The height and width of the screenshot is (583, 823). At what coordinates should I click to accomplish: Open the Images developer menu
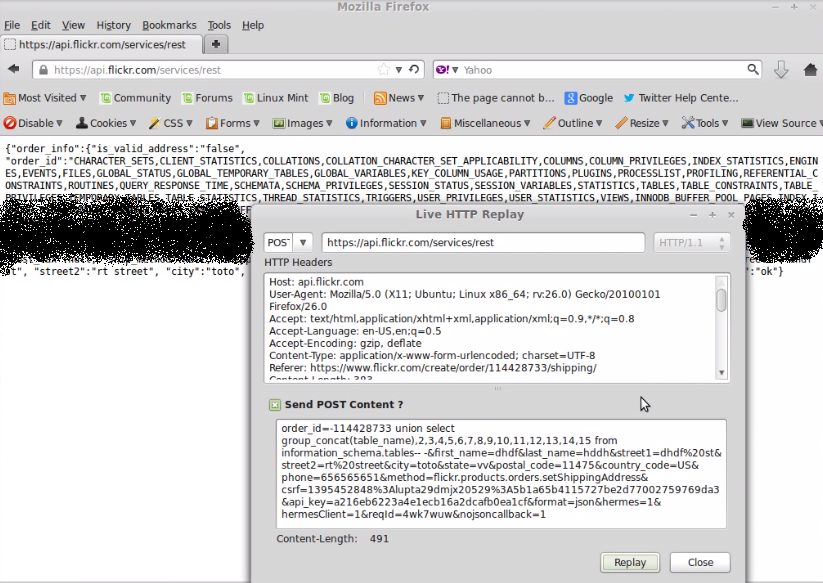tap(302, 123)
